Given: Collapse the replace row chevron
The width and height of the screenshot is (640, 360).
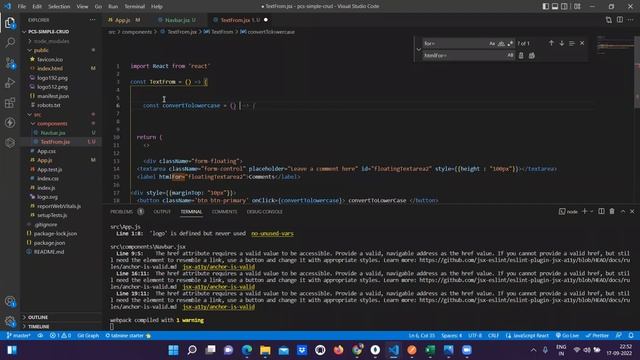Looking at the screenshot, I should coord(418,49).
